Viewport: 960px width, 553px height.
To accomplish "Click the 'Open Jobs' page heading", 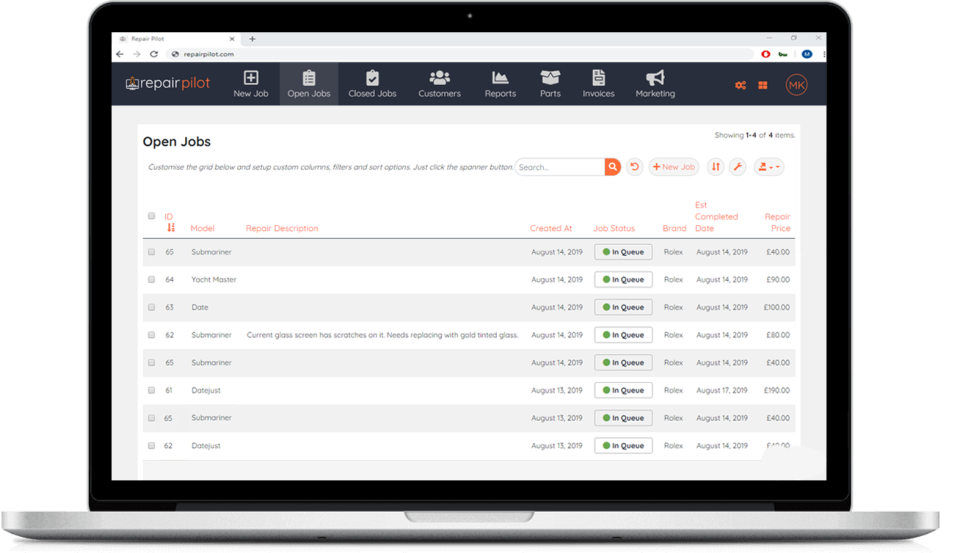I will pyautogui.click(x=176, y=141).
